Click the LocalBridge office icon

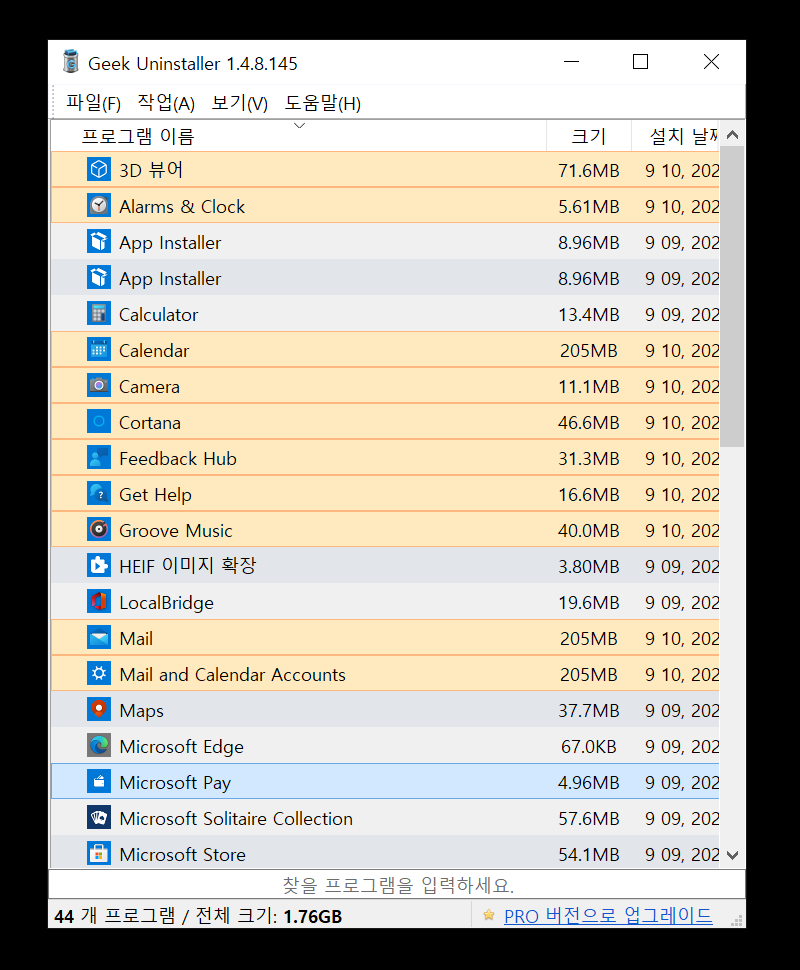point(99,601)
